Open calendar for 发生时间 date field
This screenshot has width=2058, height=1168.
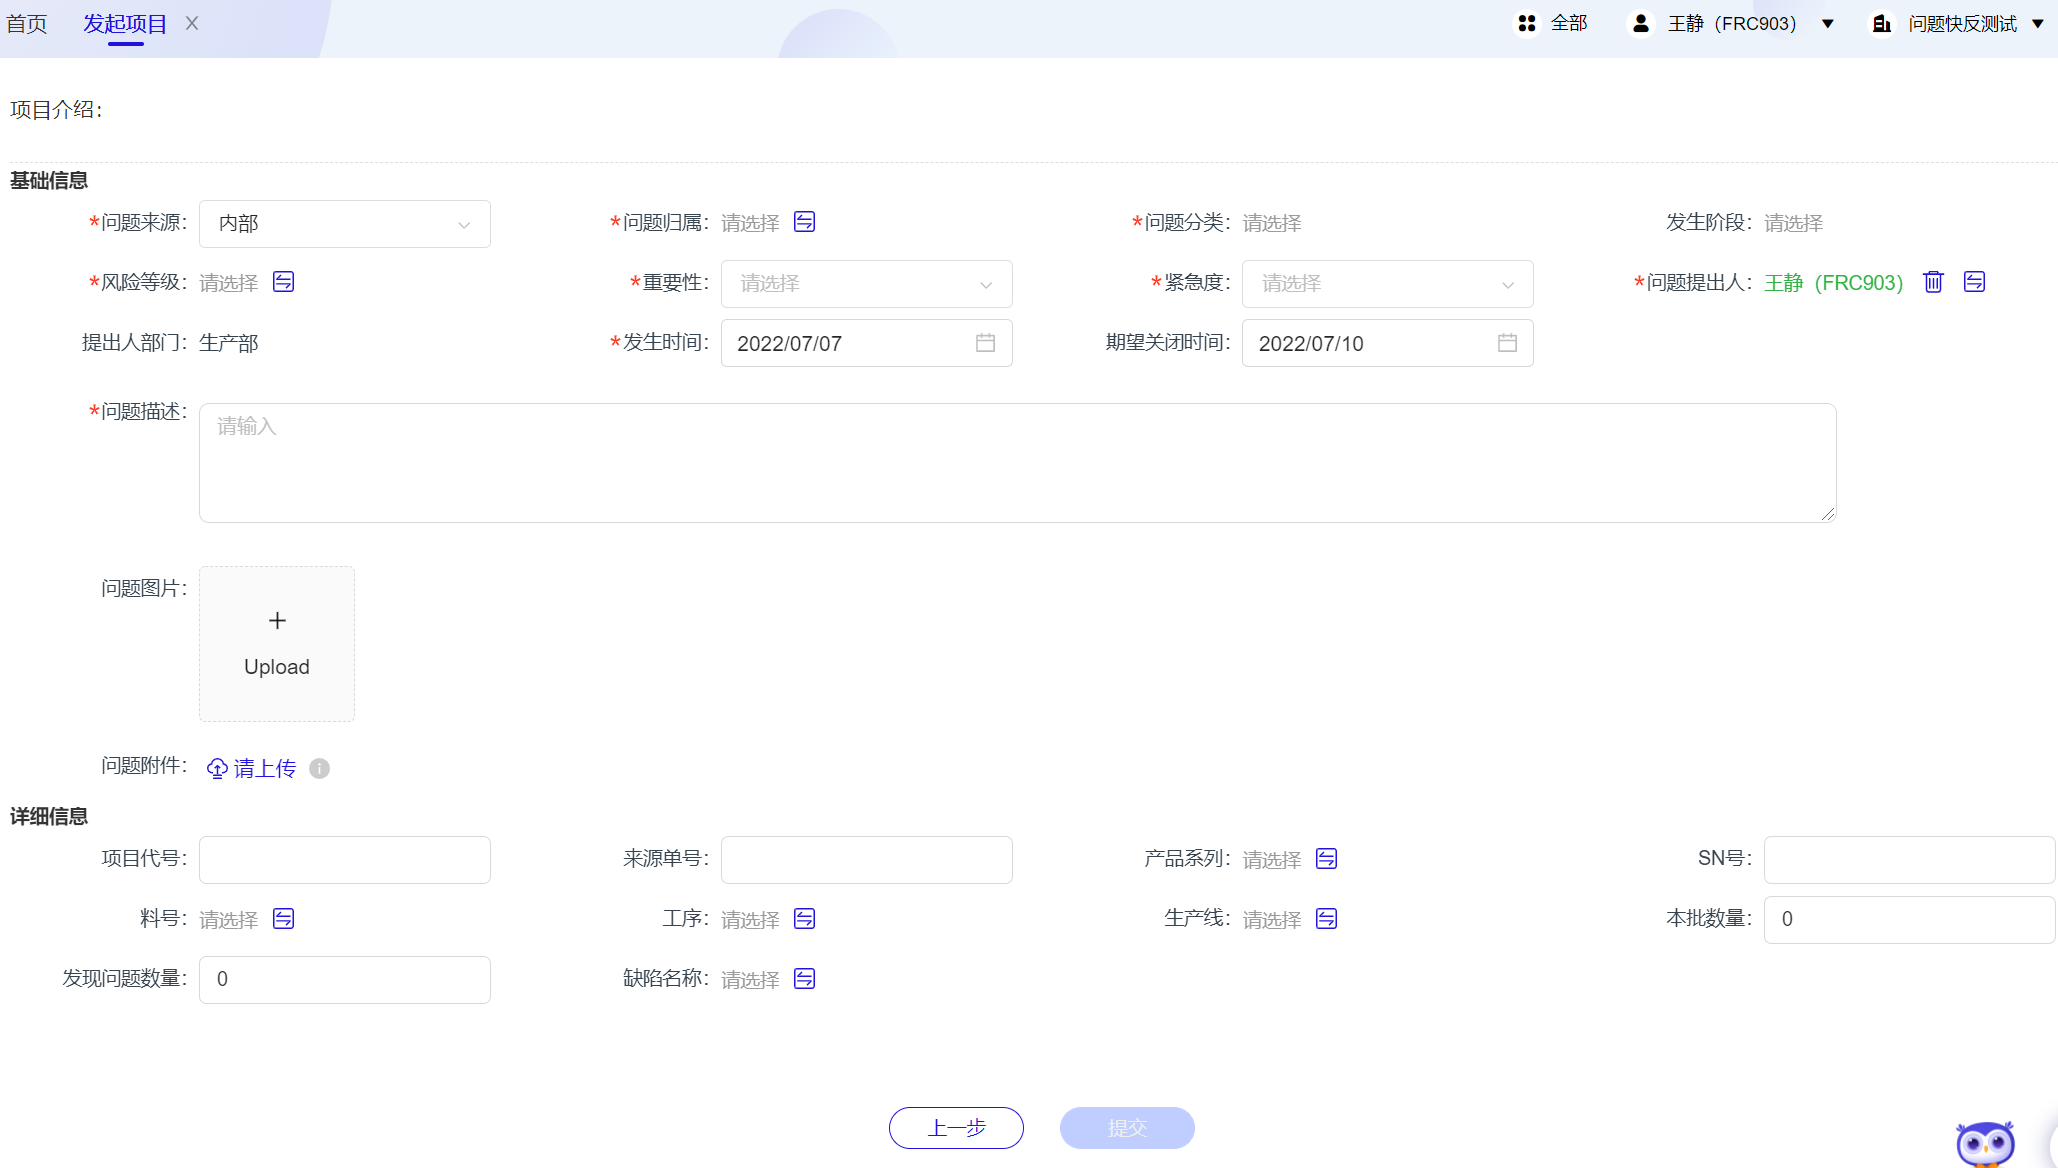[x=985, y=343]
